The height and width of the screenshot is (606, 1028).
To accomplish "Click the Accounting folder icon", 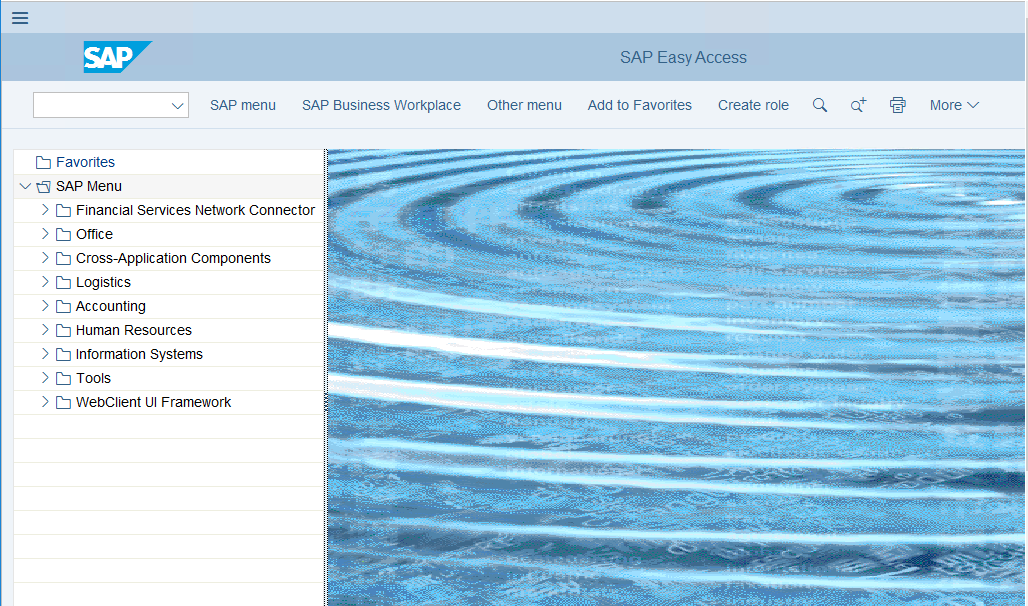I will (64, 306).
